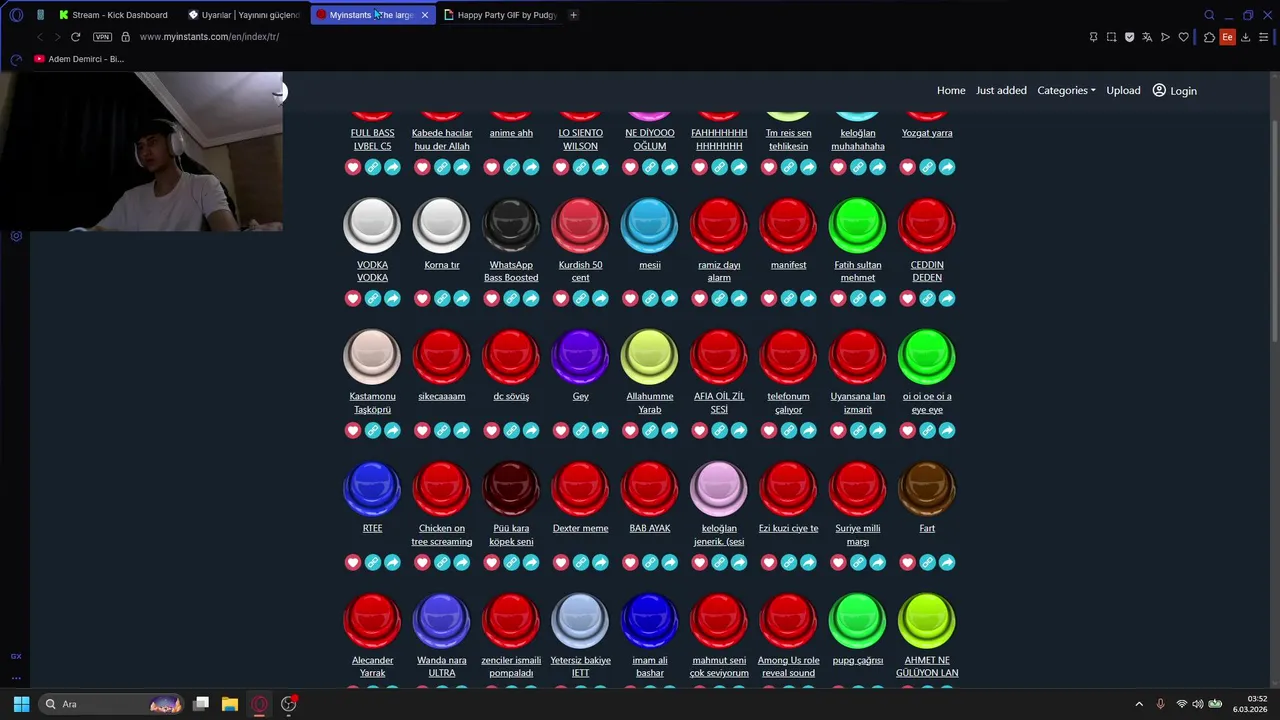Open the Adem Demirci bookmark
This screenshot has width=1280, height=720.
click(79, 59)
